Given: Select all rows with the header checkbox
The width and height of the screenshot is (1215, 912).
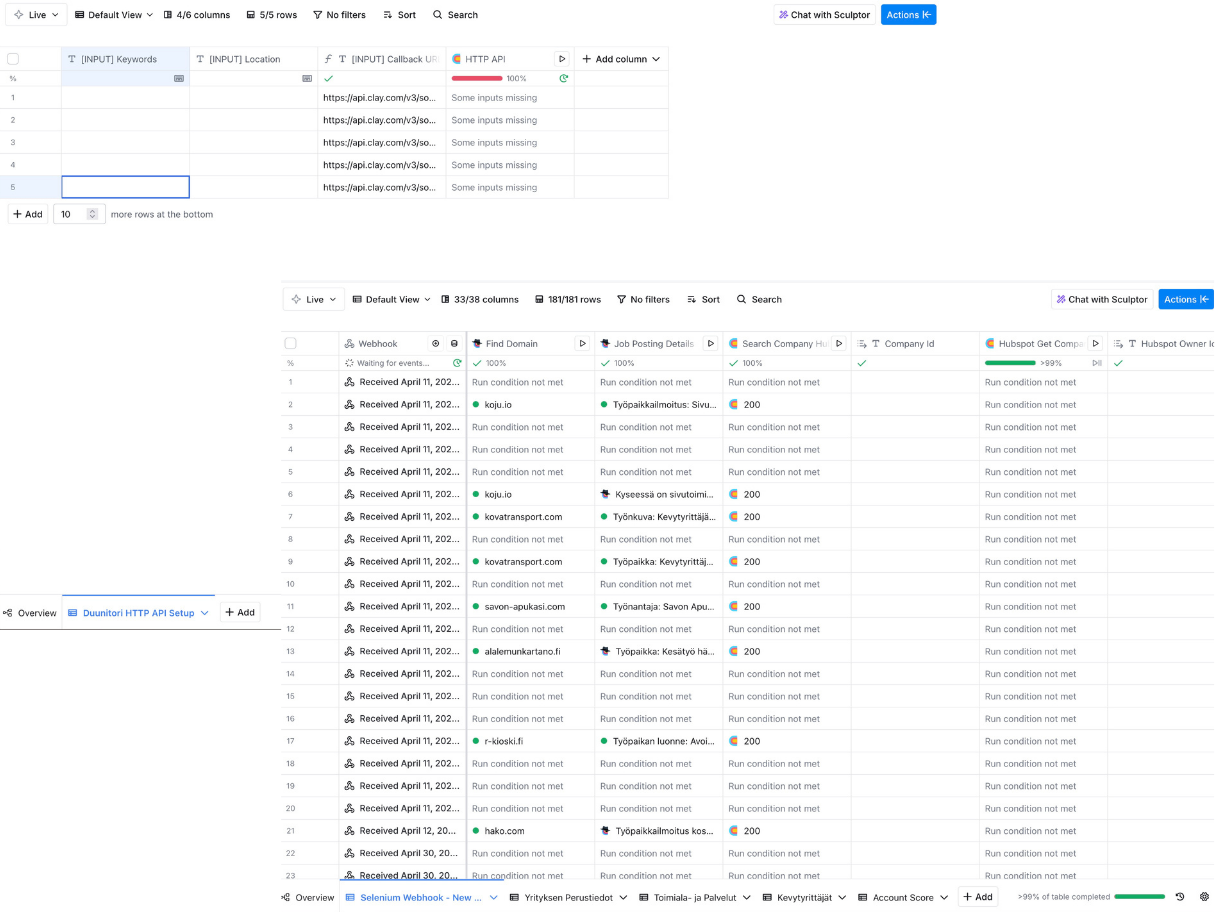Looking at the screenshot, I should click(13, 59).
